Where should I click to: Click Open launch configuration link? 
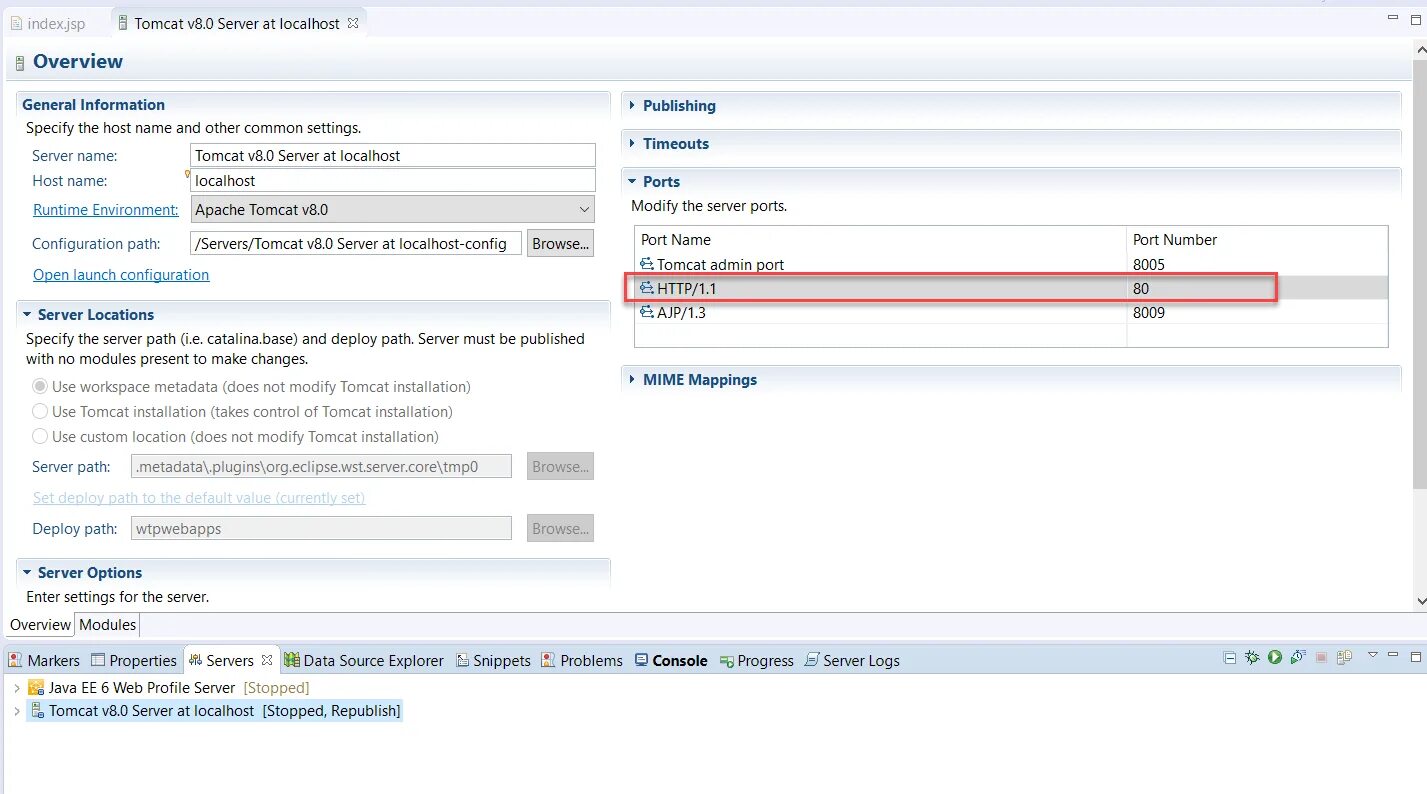click(x=121, y=275)
